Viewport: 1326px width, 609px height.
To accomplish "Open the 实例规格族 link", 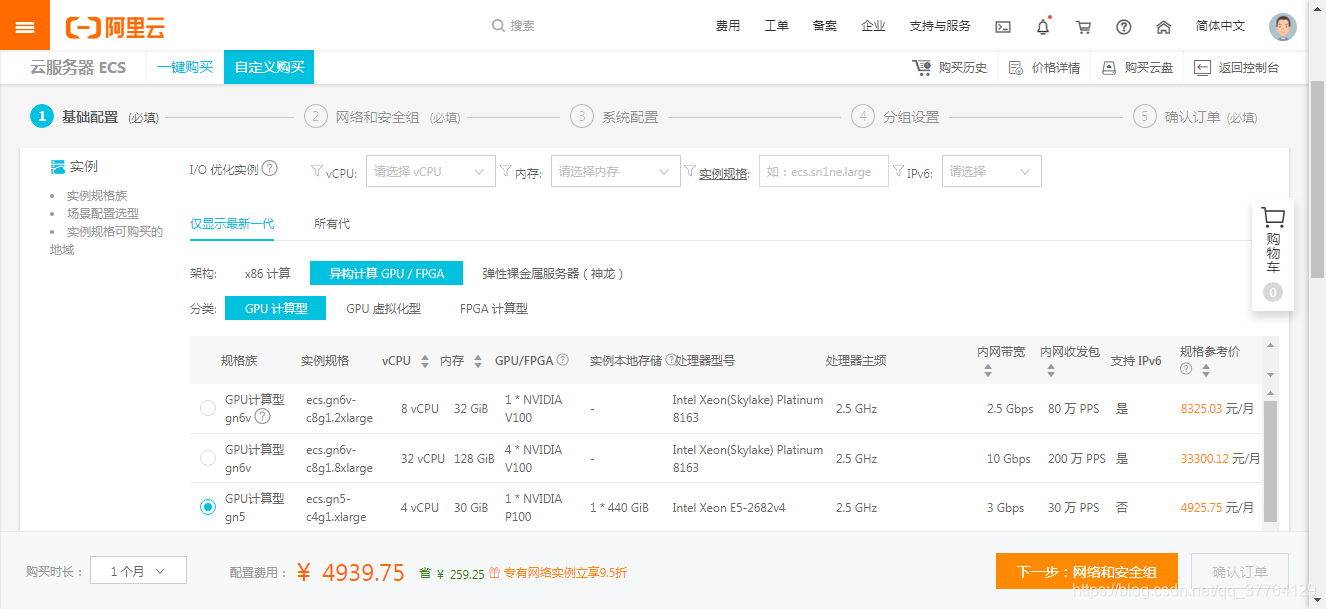I will pos(97,195).
